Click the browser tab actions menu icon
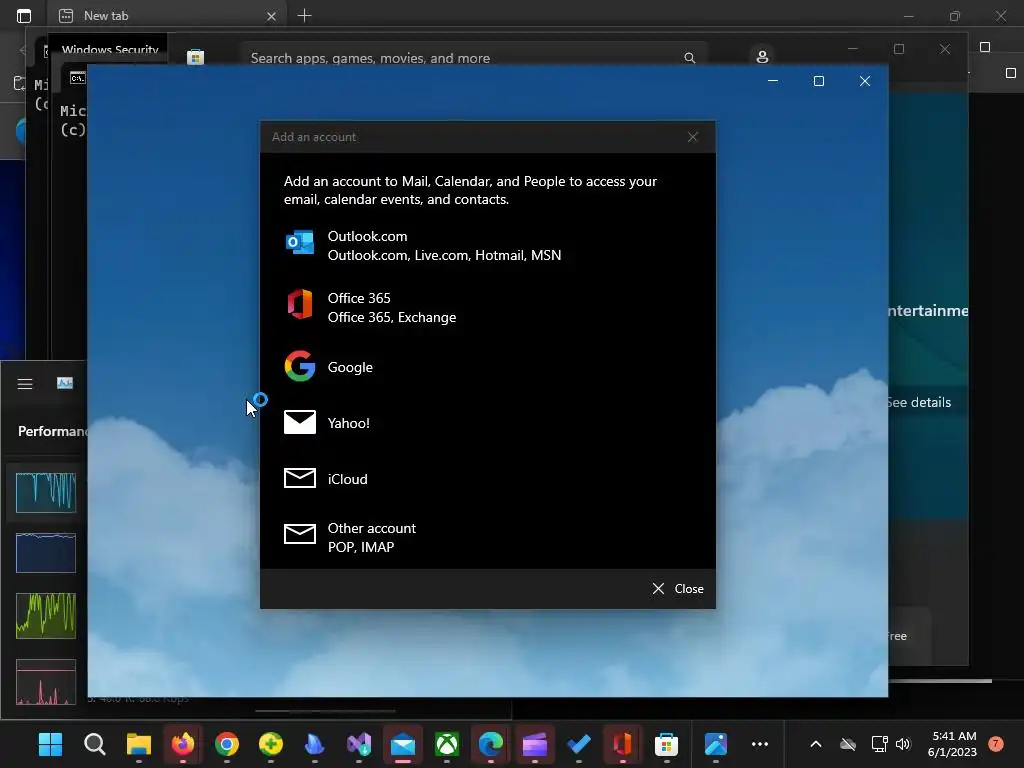The height and width of the screenshot is (768, 1024). coord(24,16)
